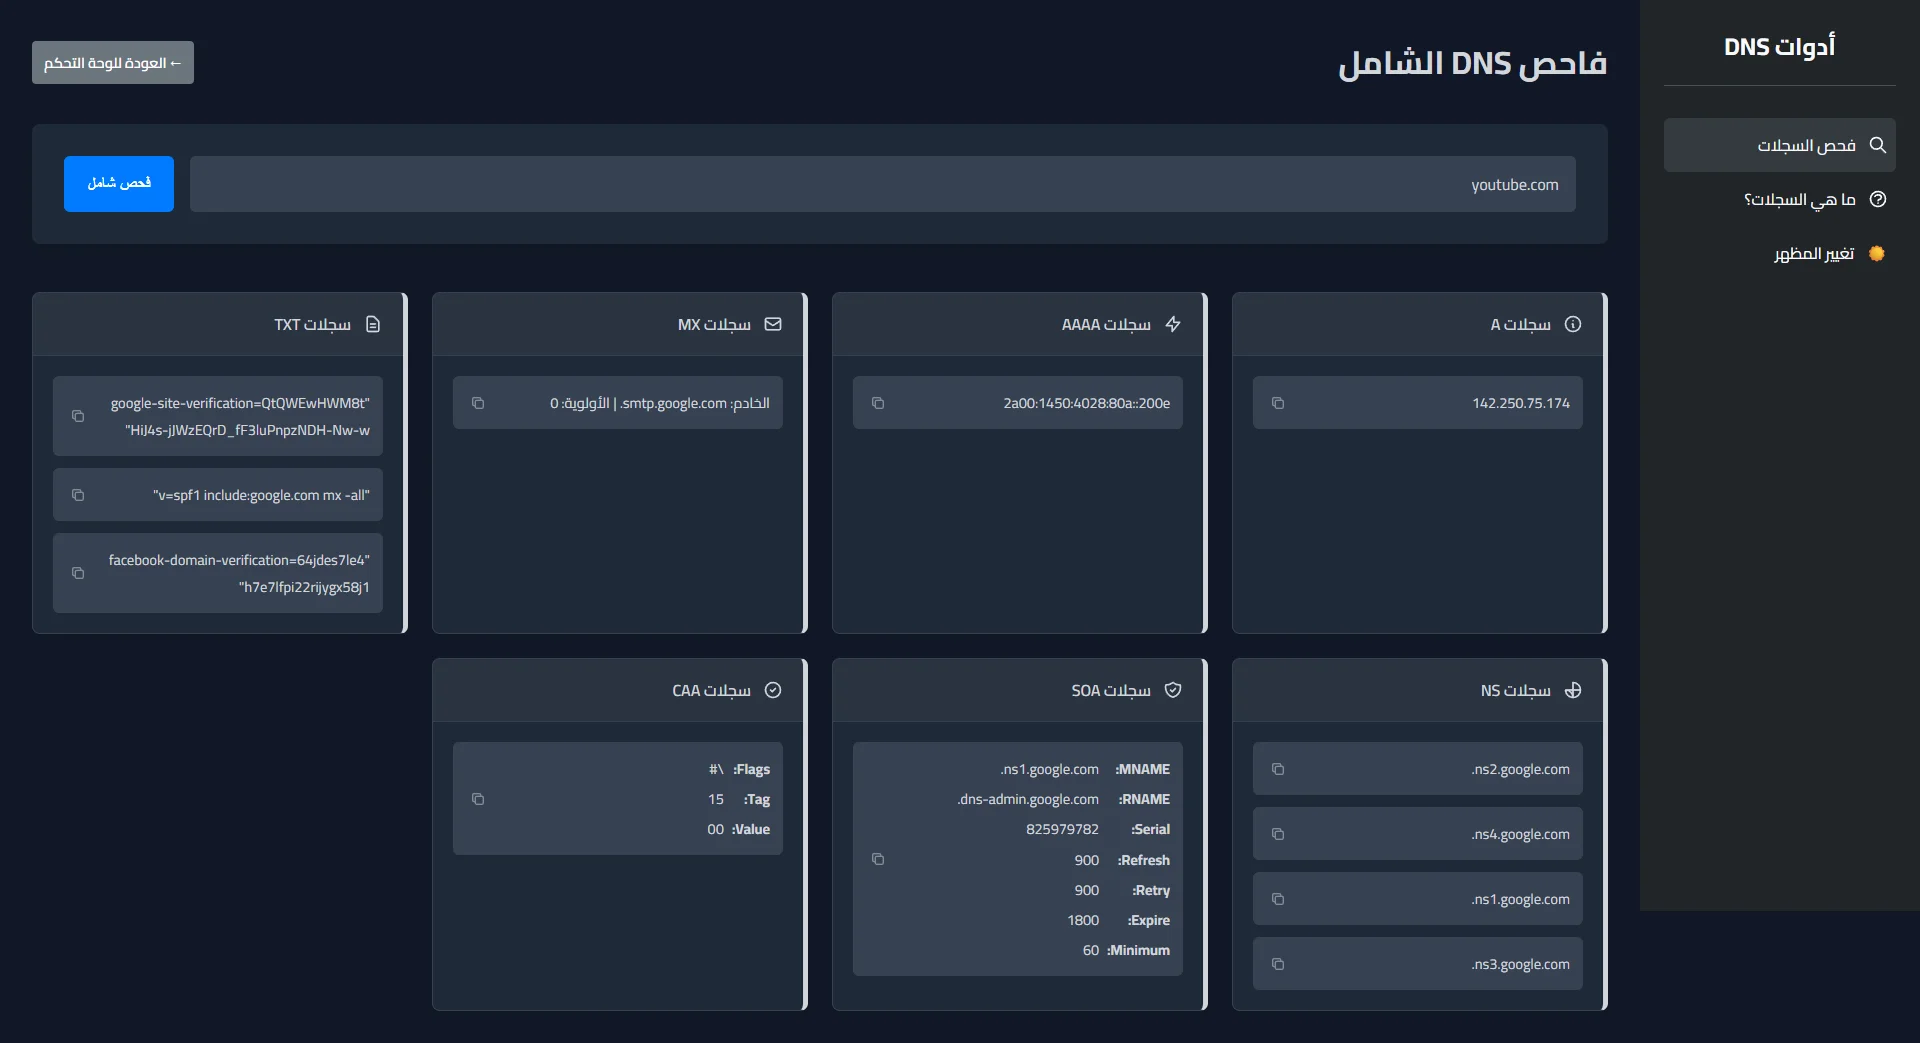Image resolution: width=1920 pixels, height=1043 pixels.
Task: Copy the ns4.google.com NS record
Action: coord(1277,834)
